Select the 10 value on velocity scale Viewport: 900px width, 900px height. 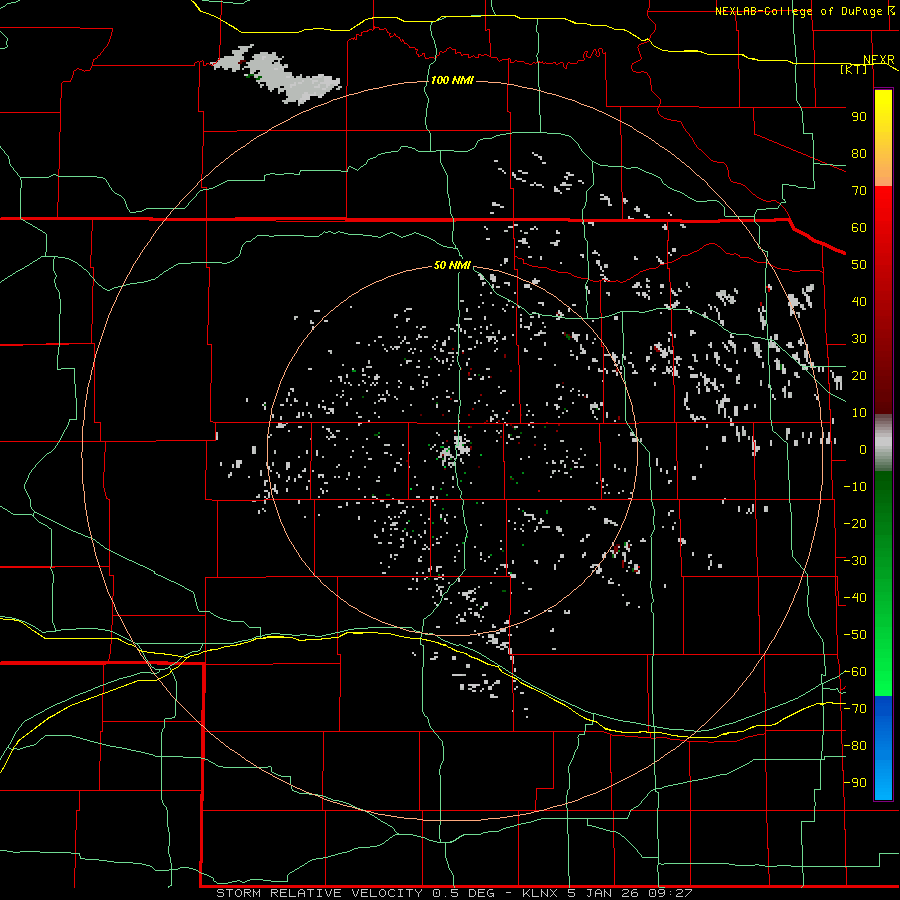point(859,413)
